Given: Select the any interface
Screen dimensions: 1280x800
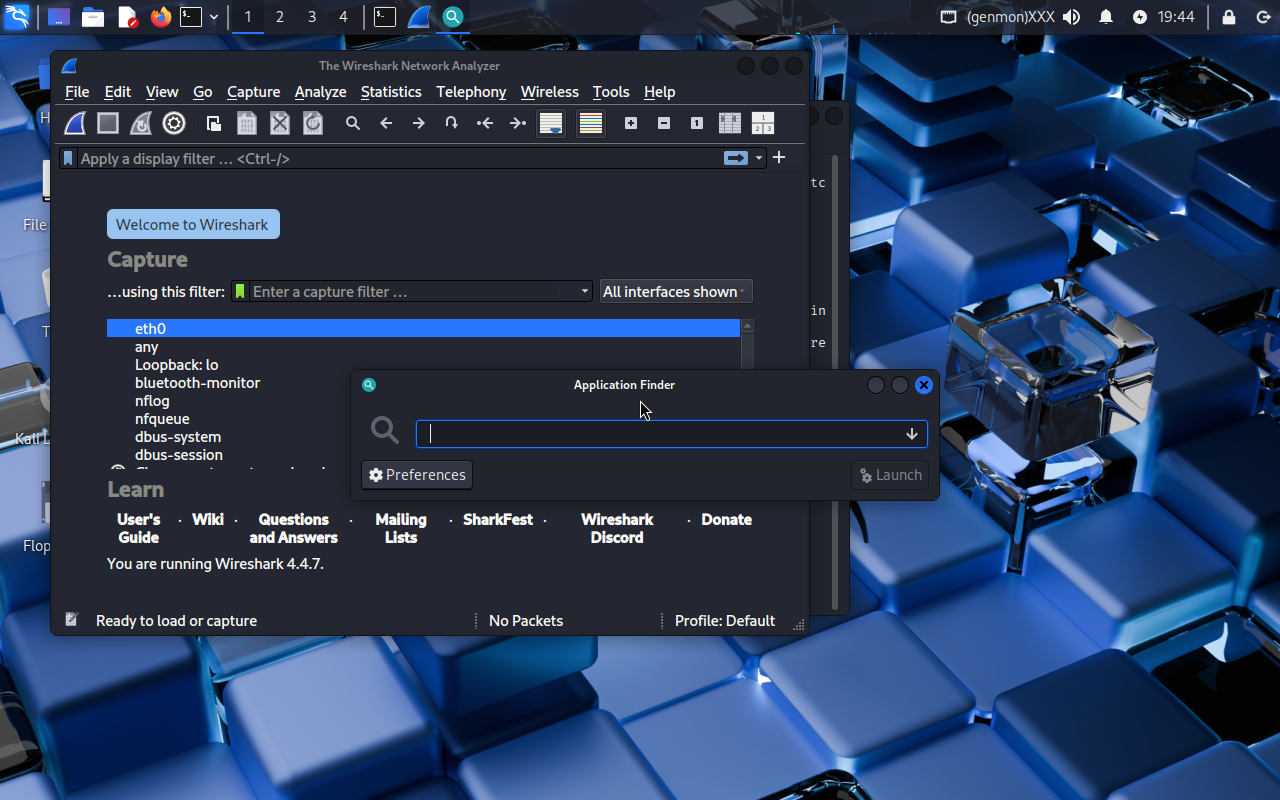Looking at the screenshot, I should [423, 346].
